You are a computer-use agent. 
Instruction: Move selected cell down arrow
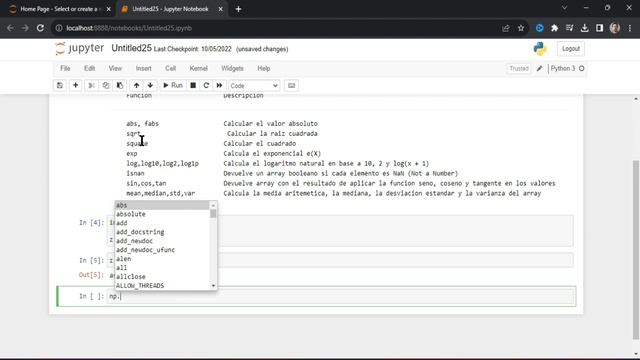tap(150, 85)
